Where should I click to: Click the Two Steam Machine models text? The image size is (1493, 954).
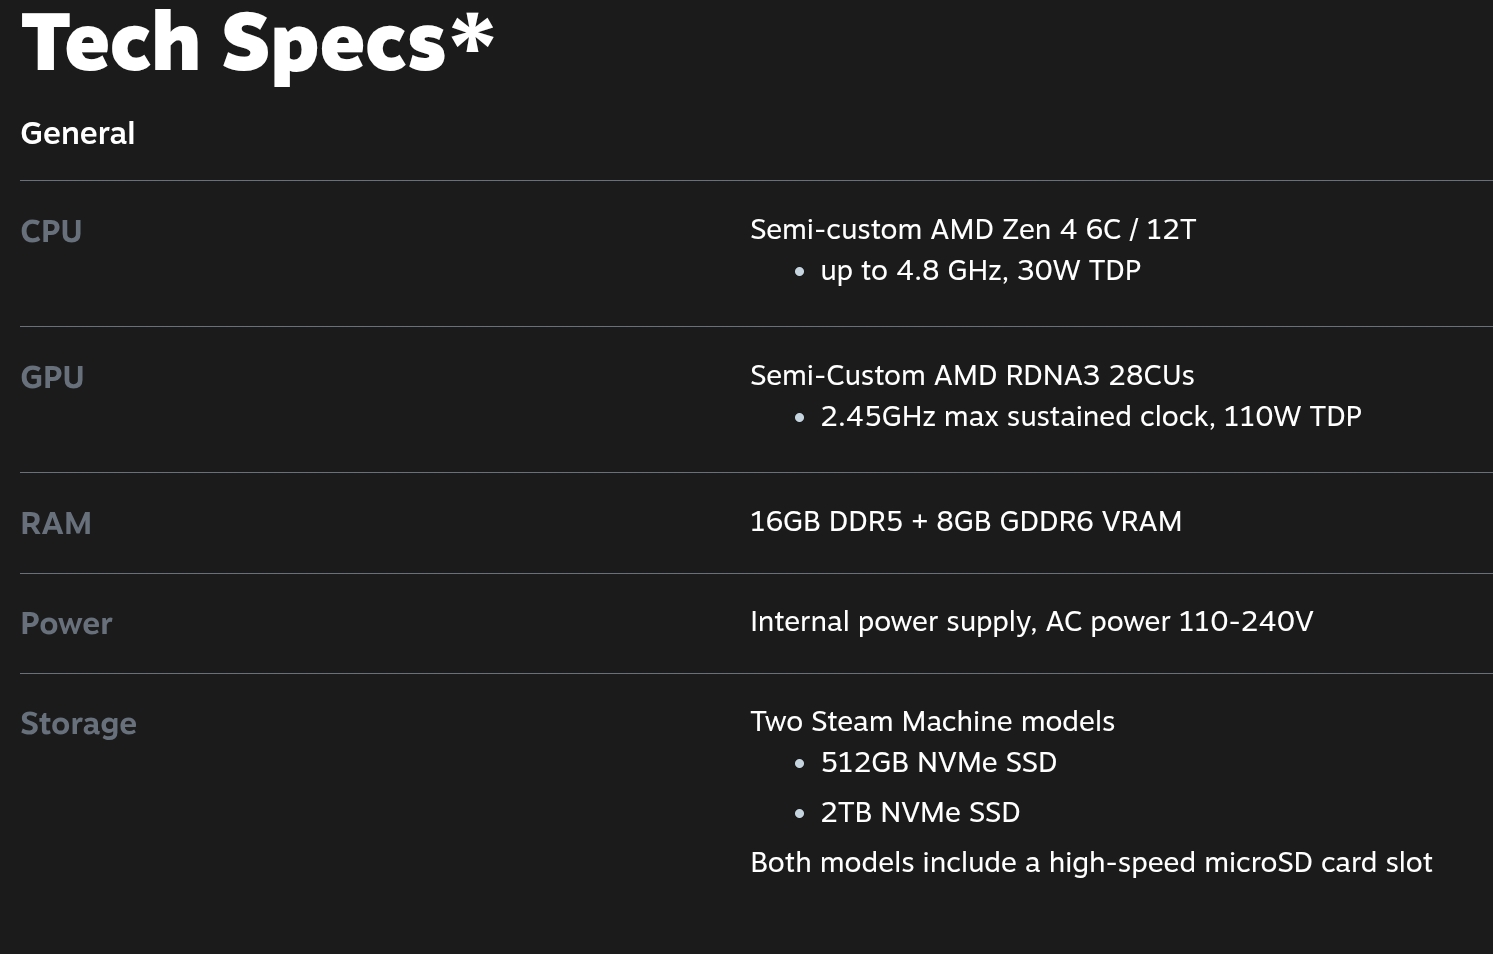[932, 721]
